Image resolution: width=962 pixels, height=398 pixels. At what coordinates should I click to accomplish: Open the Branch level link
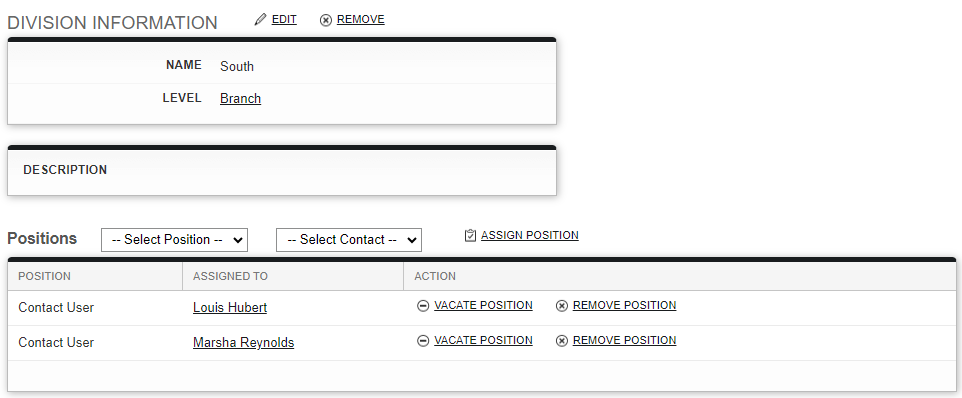pyautogui.click(x=240, y=99)
